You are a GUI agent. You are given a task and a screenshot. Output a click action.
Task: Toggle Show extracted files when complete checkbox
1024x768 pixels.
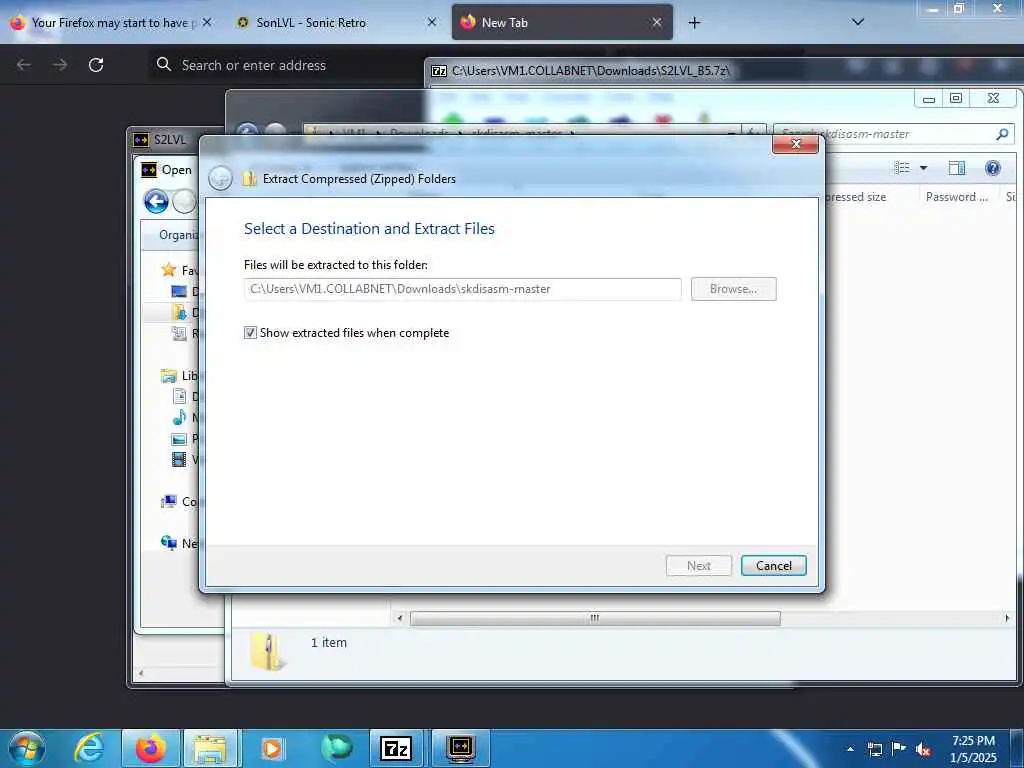point(250,332)
